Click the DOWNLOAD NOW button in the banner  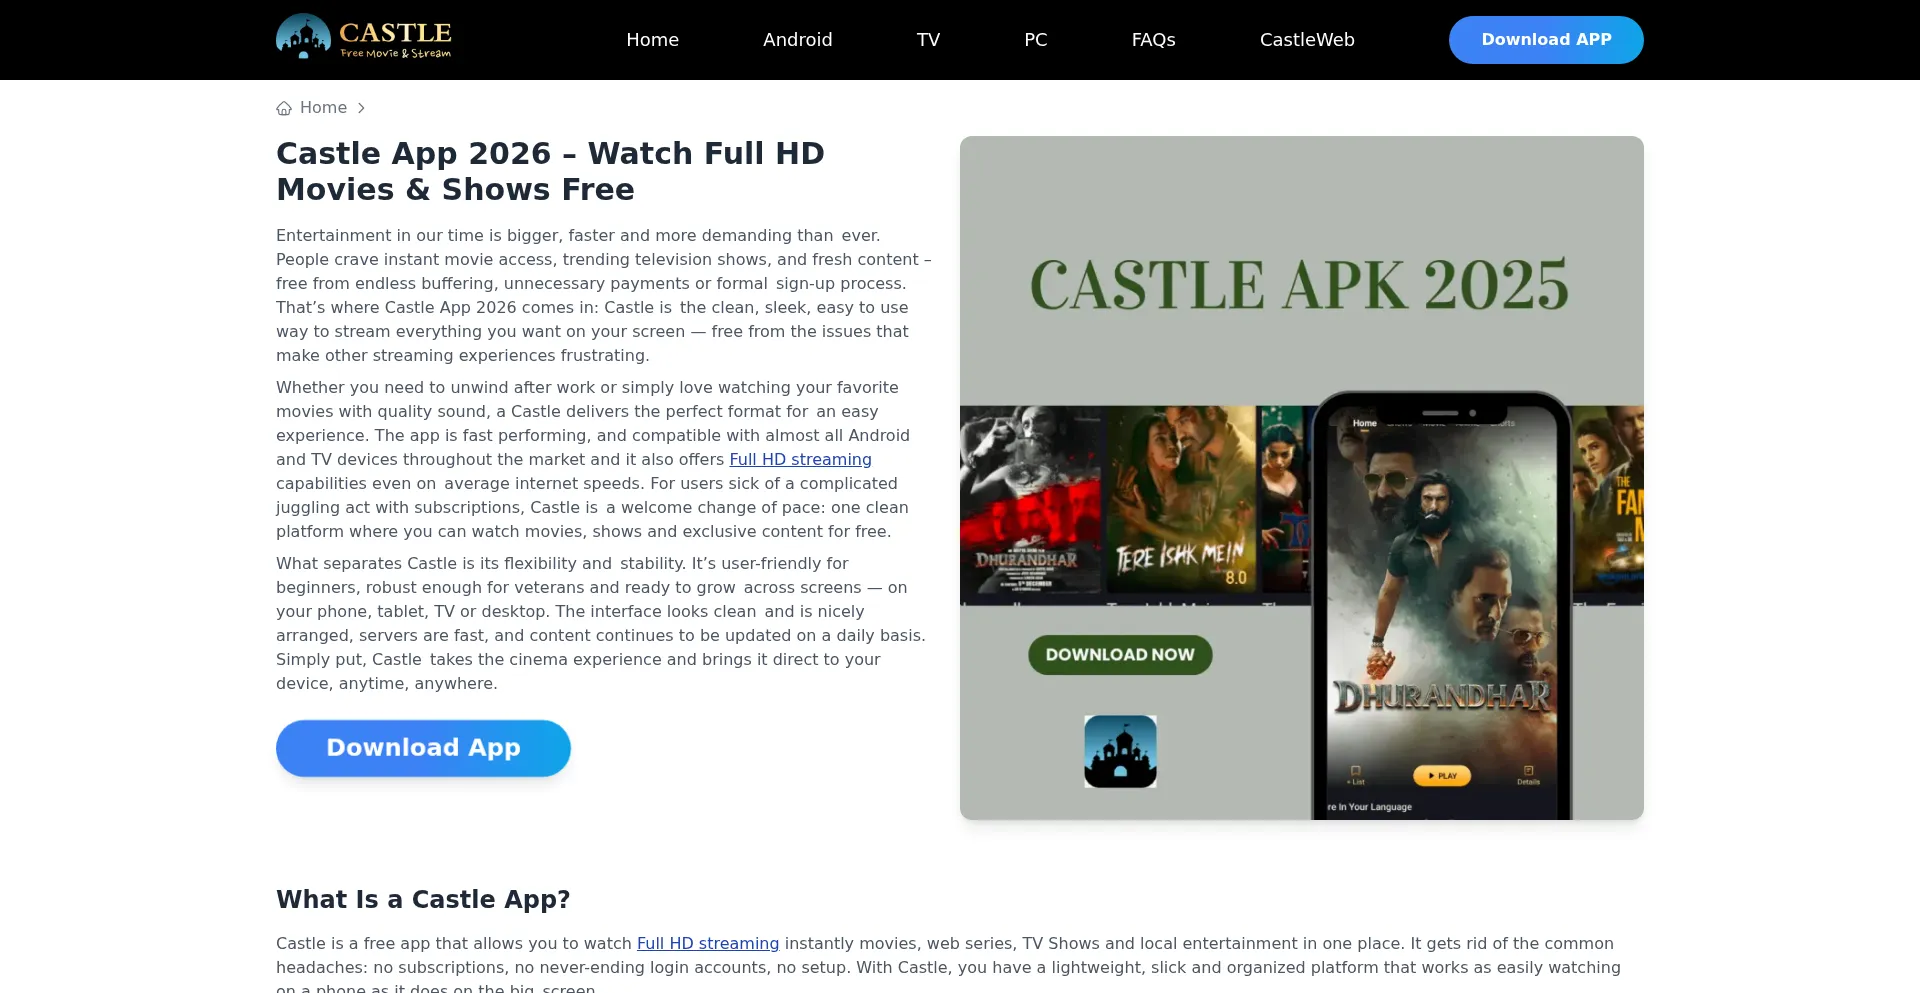click(x=1120, y=655)
